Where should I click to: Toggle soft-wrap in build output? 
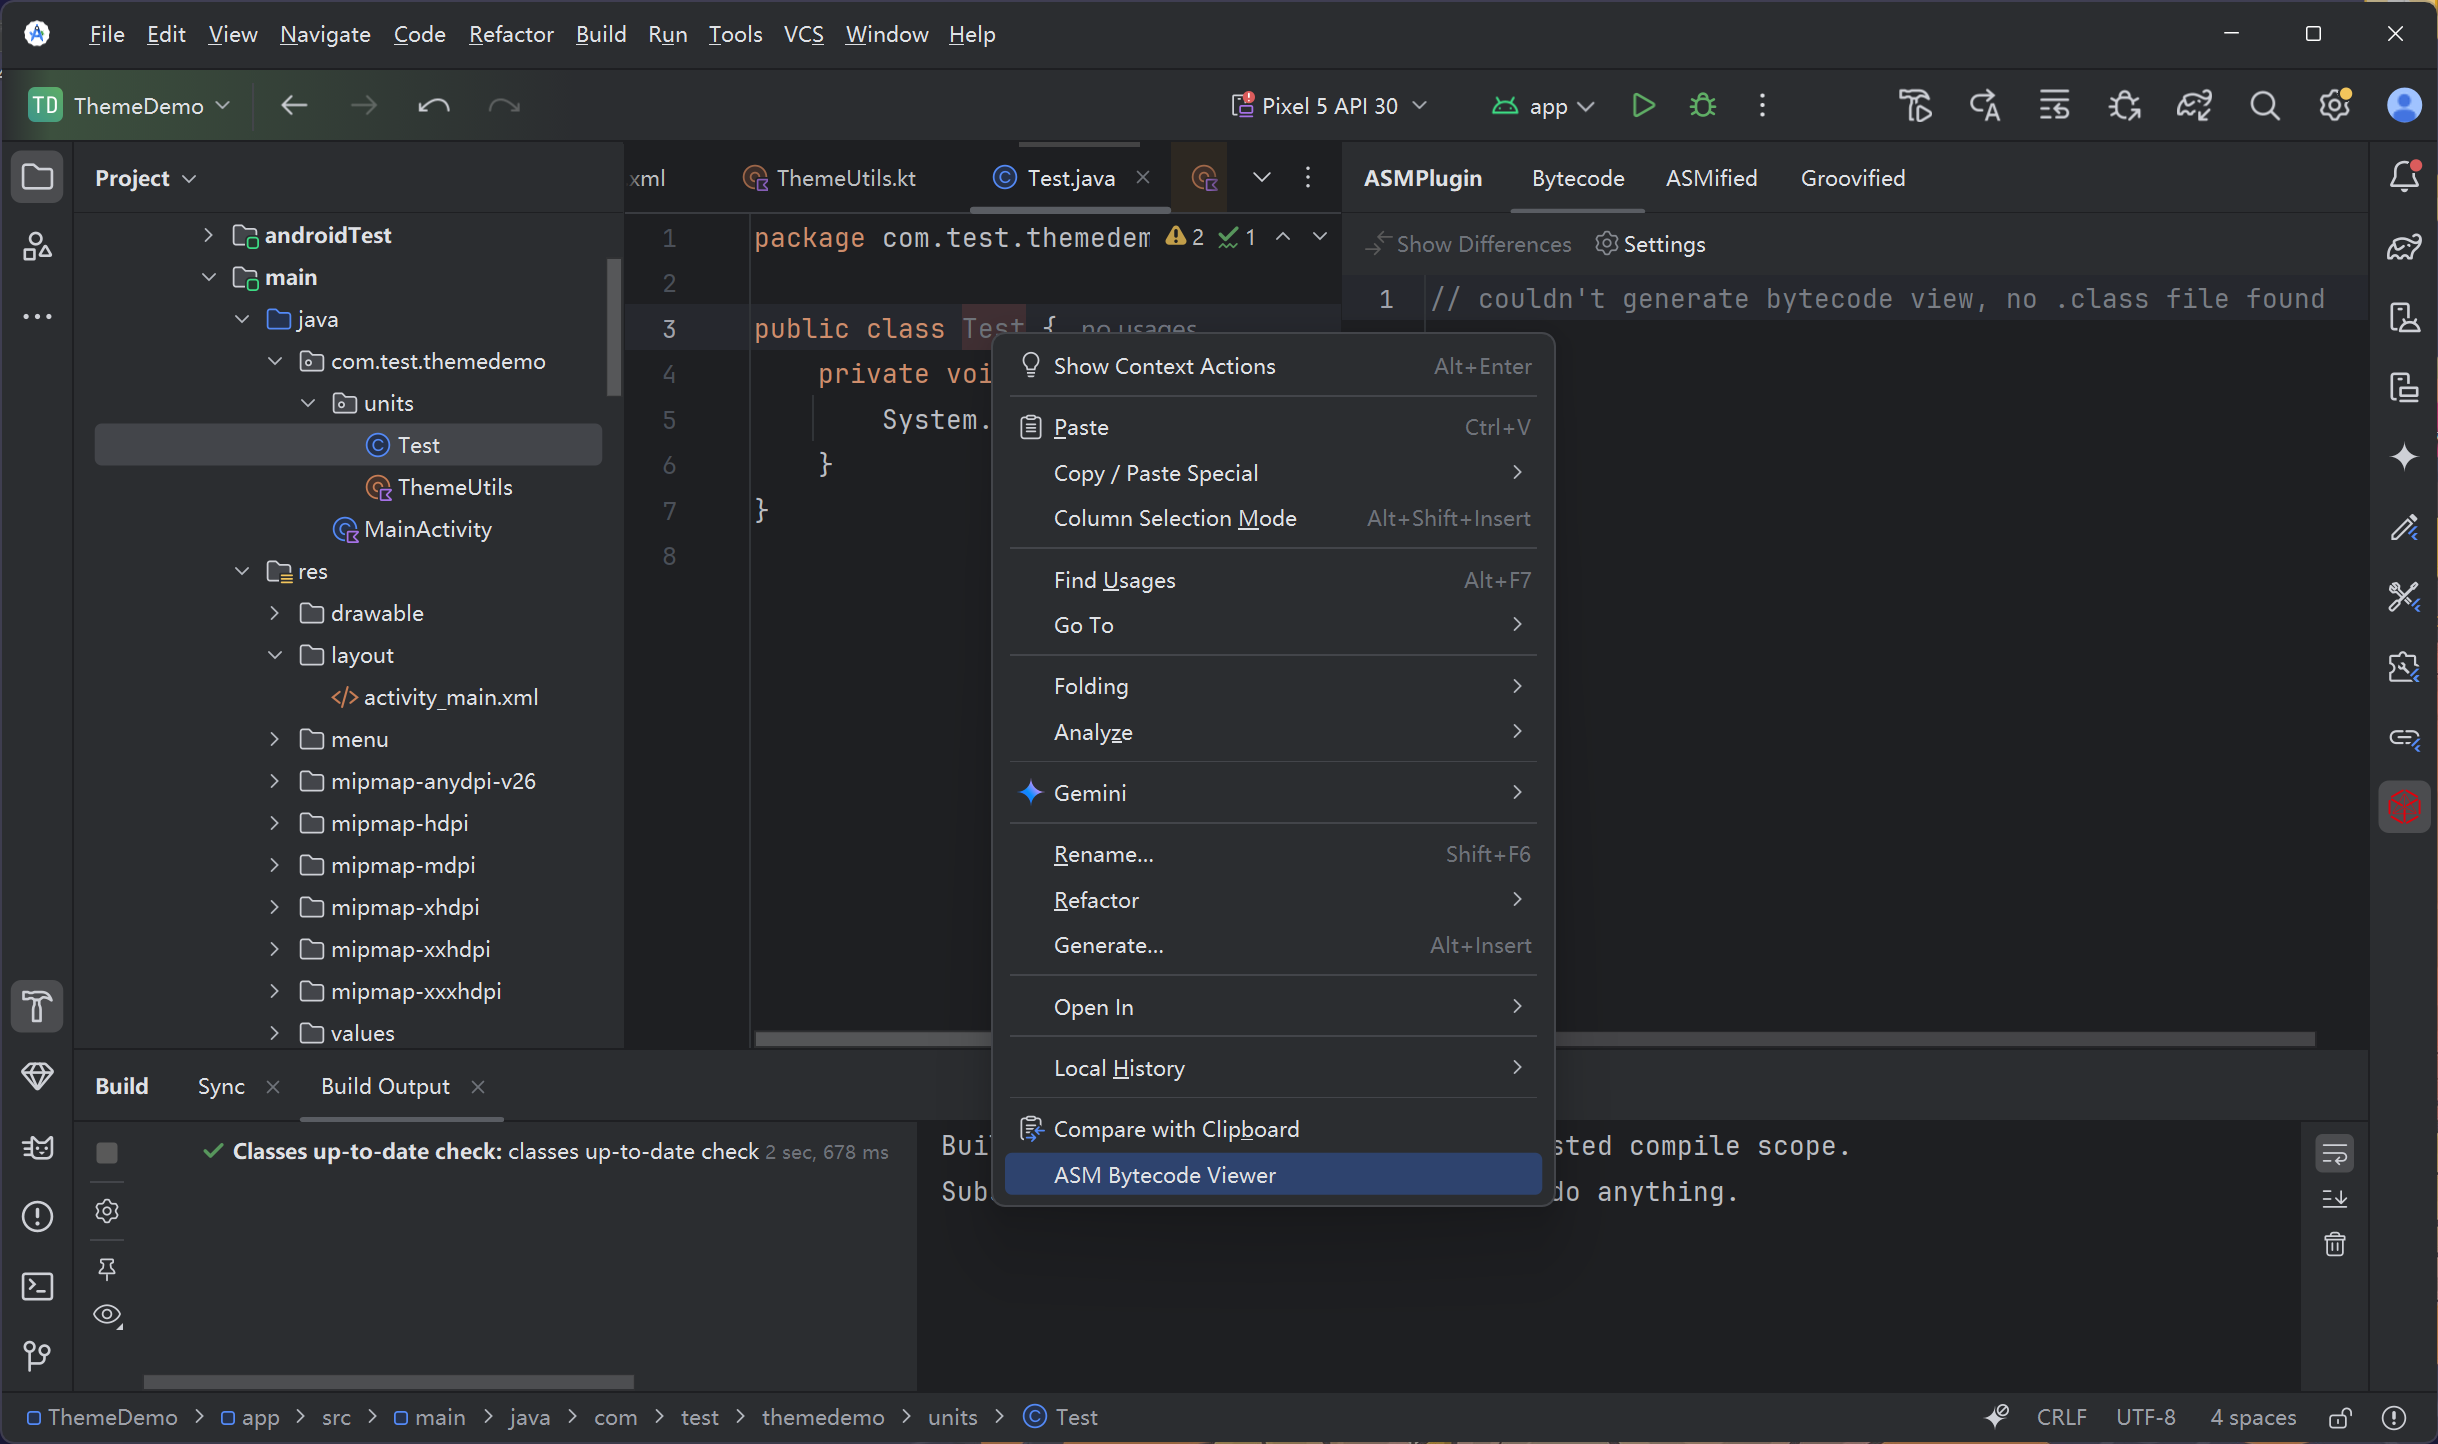tap(2334, 1153)
